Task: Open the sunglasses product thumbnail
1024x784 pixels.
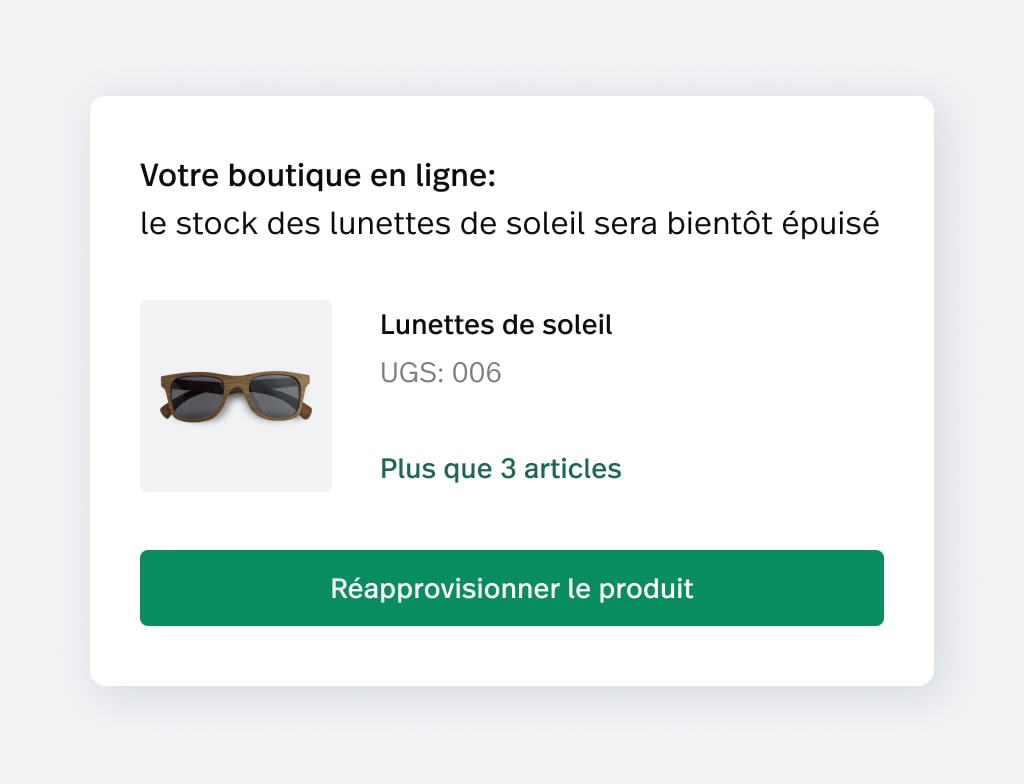Action: pos(236,396)
